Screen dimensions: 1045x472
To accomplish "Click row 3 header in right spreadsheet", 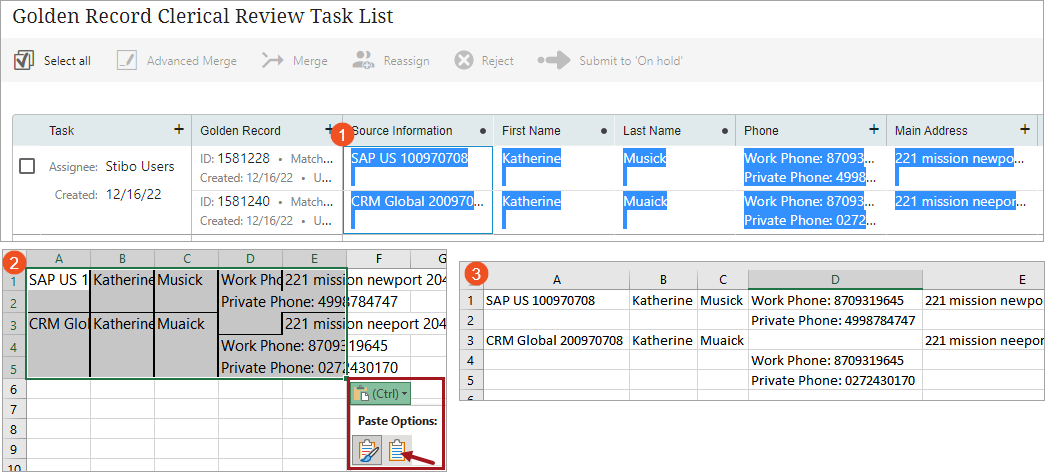I will point(470,341).
